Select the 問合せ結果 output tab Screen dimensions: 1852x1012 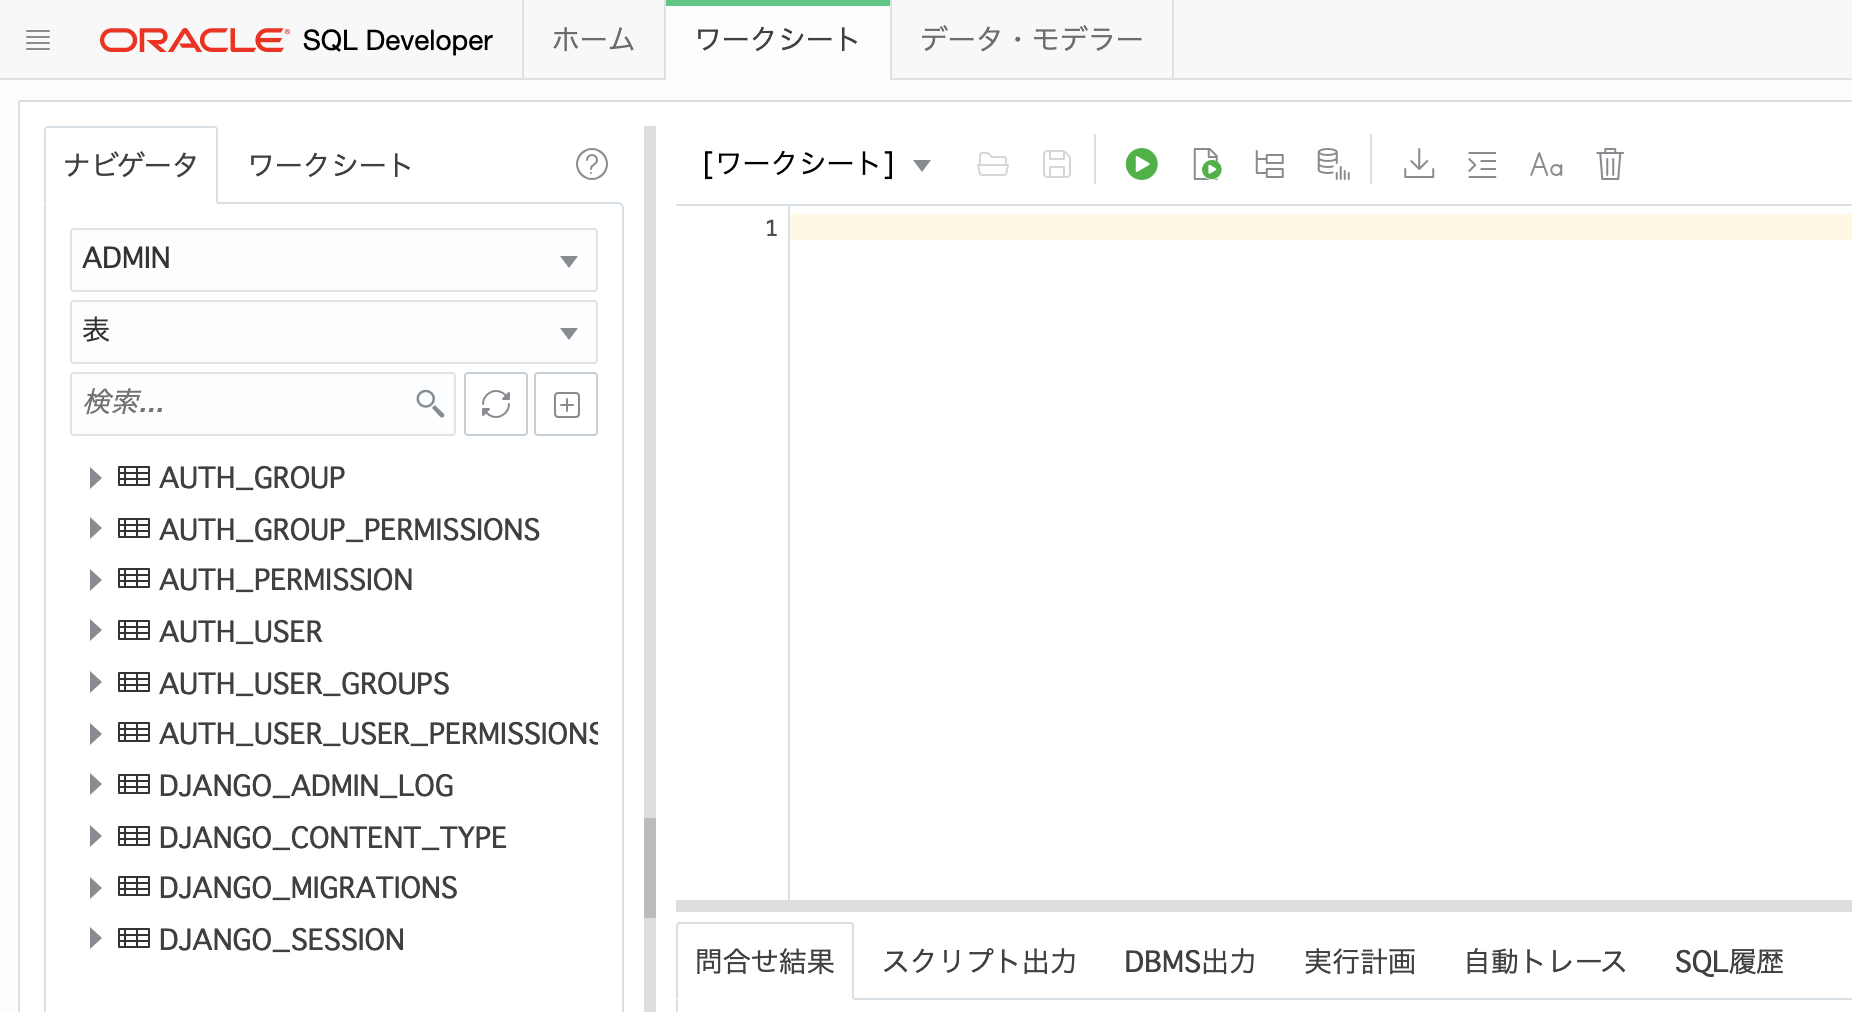pyautogui.click(x=765, y=962)
